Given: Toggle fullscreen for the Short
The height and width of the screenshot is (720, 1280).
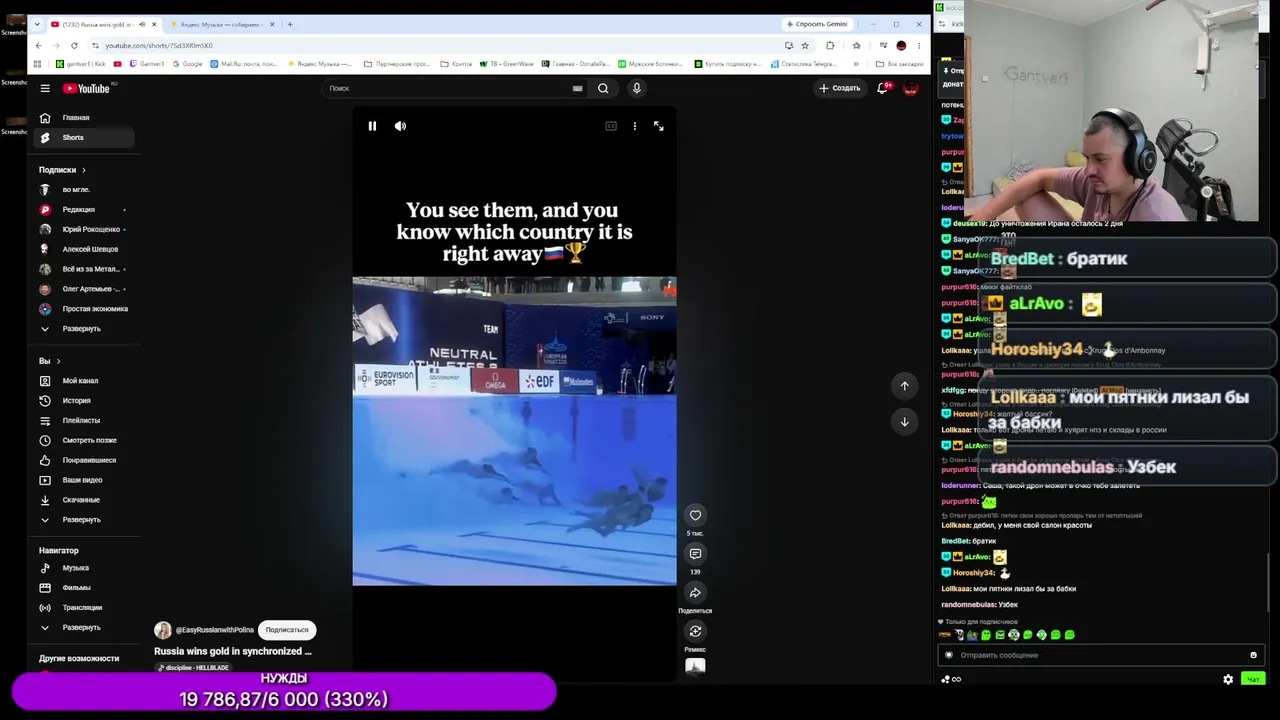Looking at the screenshot, I should click(658, 126).
